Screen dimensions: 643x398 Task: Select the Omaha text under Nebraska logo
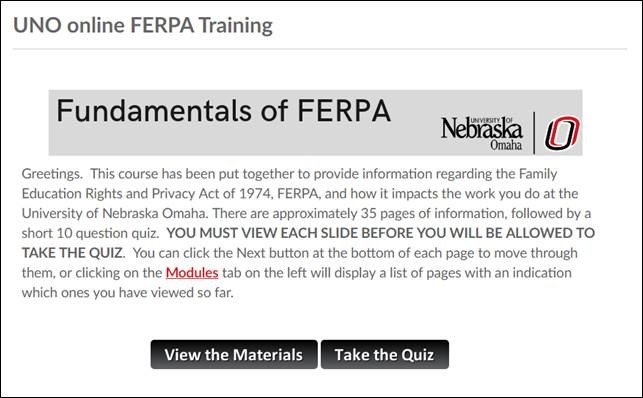point(506,145)
